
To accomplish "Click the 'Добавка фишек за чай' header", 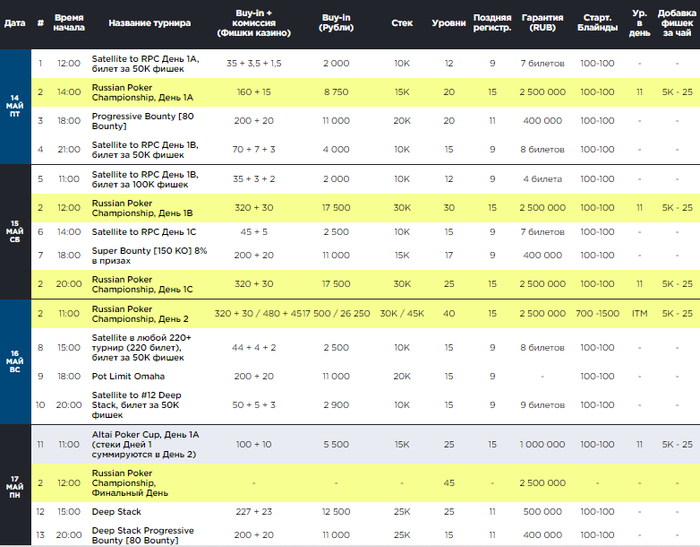I will 677,23.
